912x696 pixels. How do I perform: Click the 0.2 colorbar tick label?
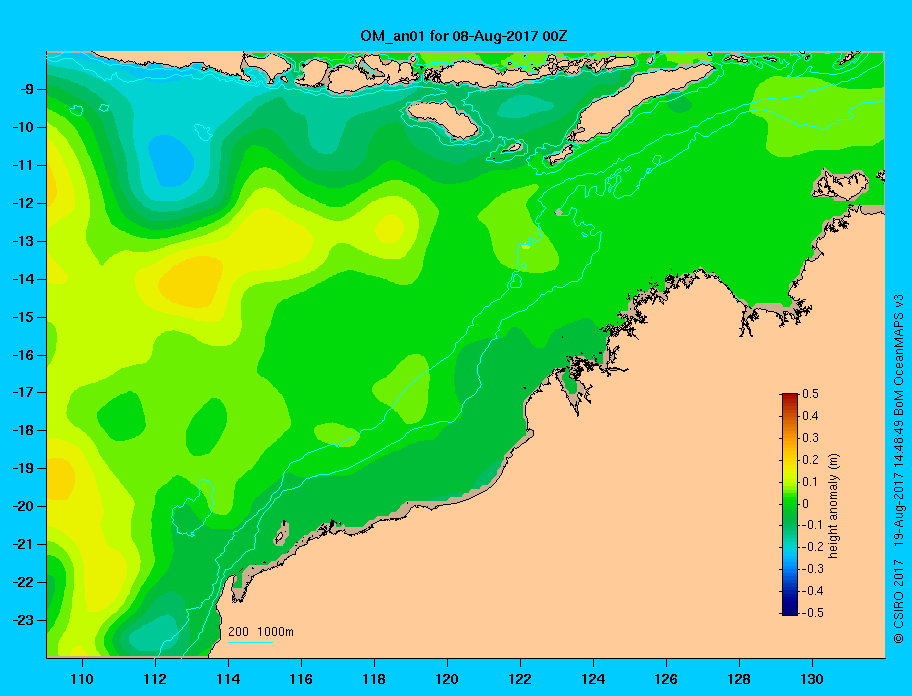pos(811,459)
